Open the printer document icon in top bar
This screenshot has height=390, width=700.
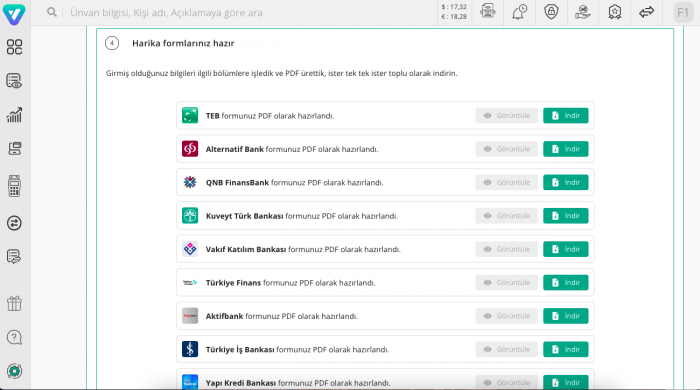(488, 12)
